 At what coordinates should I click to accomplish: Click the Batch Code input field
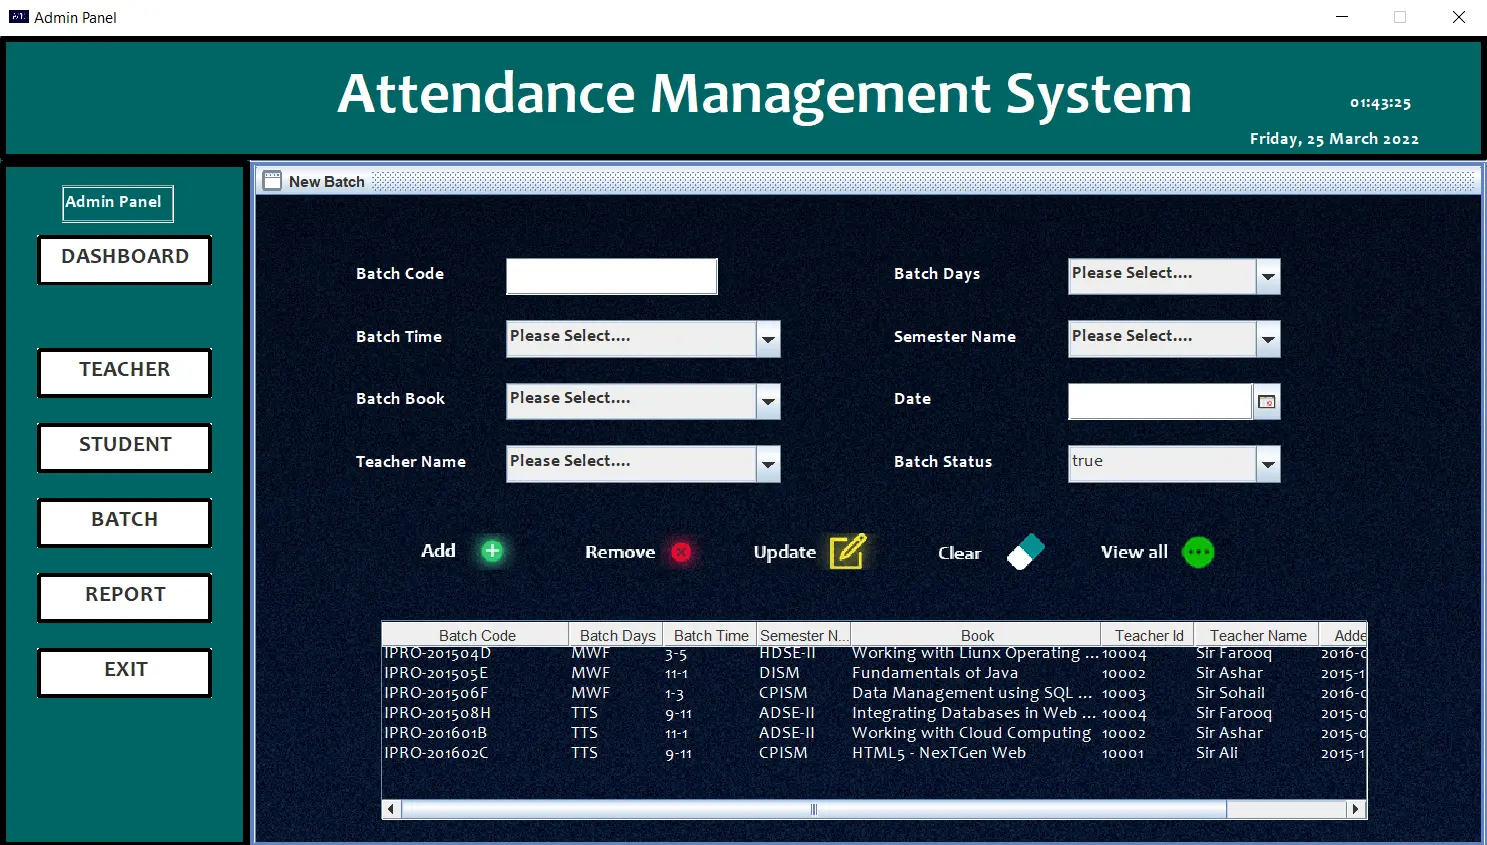pos(612,277)
